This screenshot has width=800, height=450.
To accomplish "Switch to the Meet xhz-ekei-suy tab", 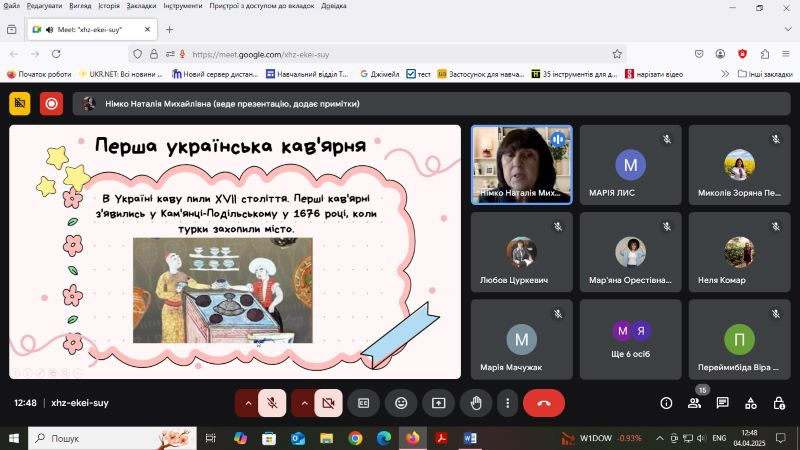I will 92,30.
